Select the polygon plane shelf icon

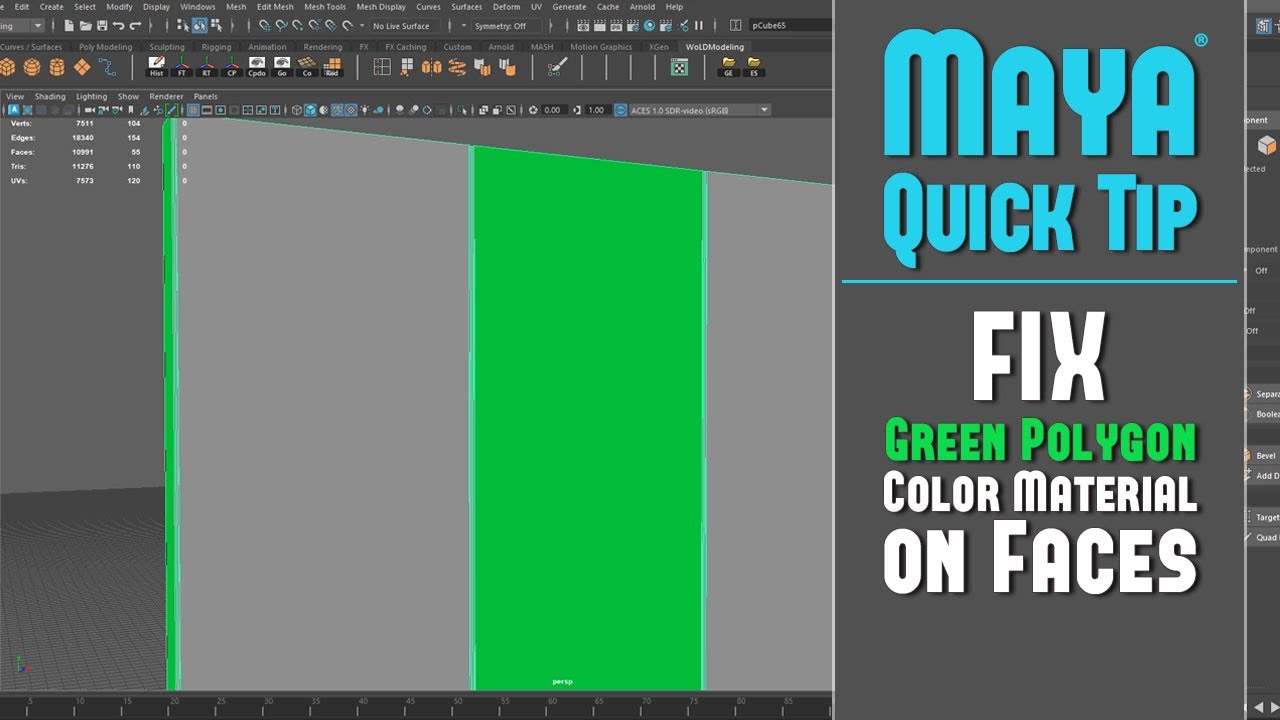82,67
